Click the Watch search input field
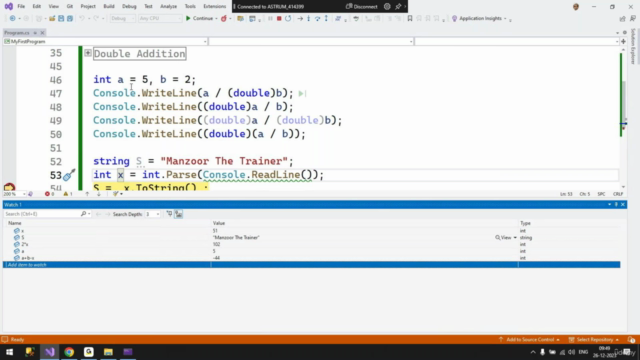The height and width of the screenshot is (360, 640). [42, 214]
